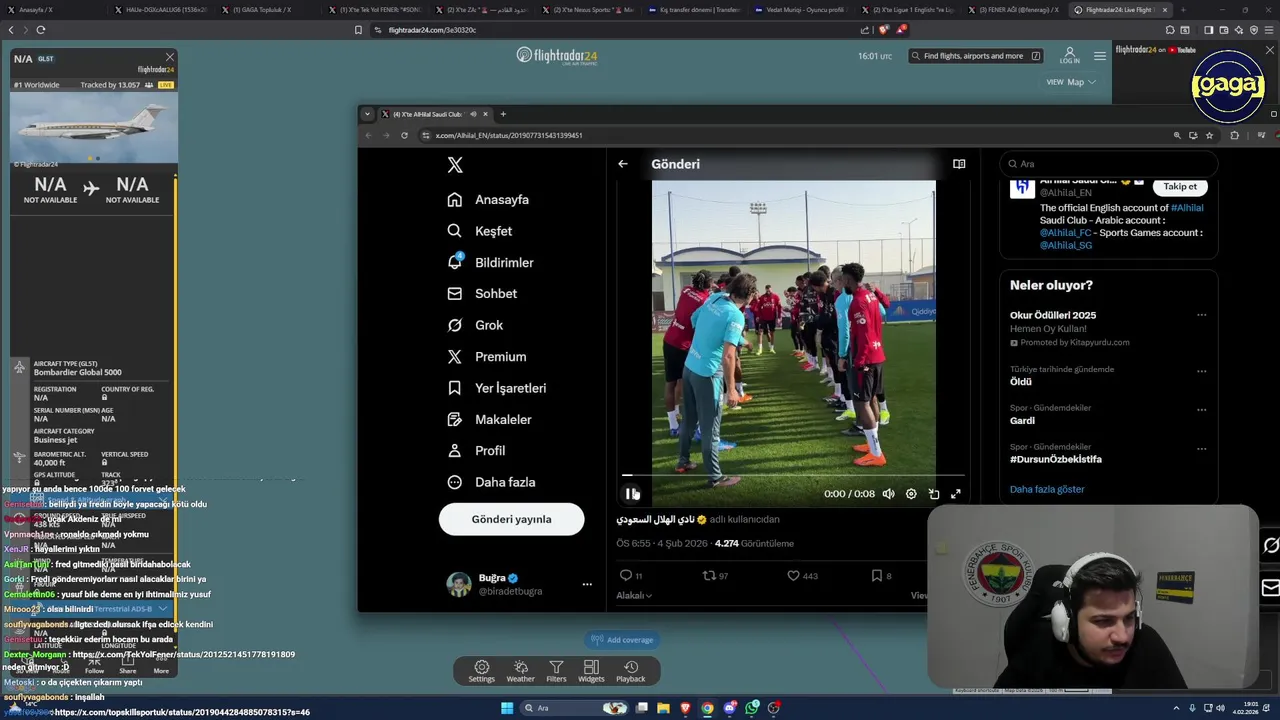Image resolution: width=1280 pixels, height=720 pixels.
Task: Open reader view icon beside Gönderi header
Action: point(959,164)
